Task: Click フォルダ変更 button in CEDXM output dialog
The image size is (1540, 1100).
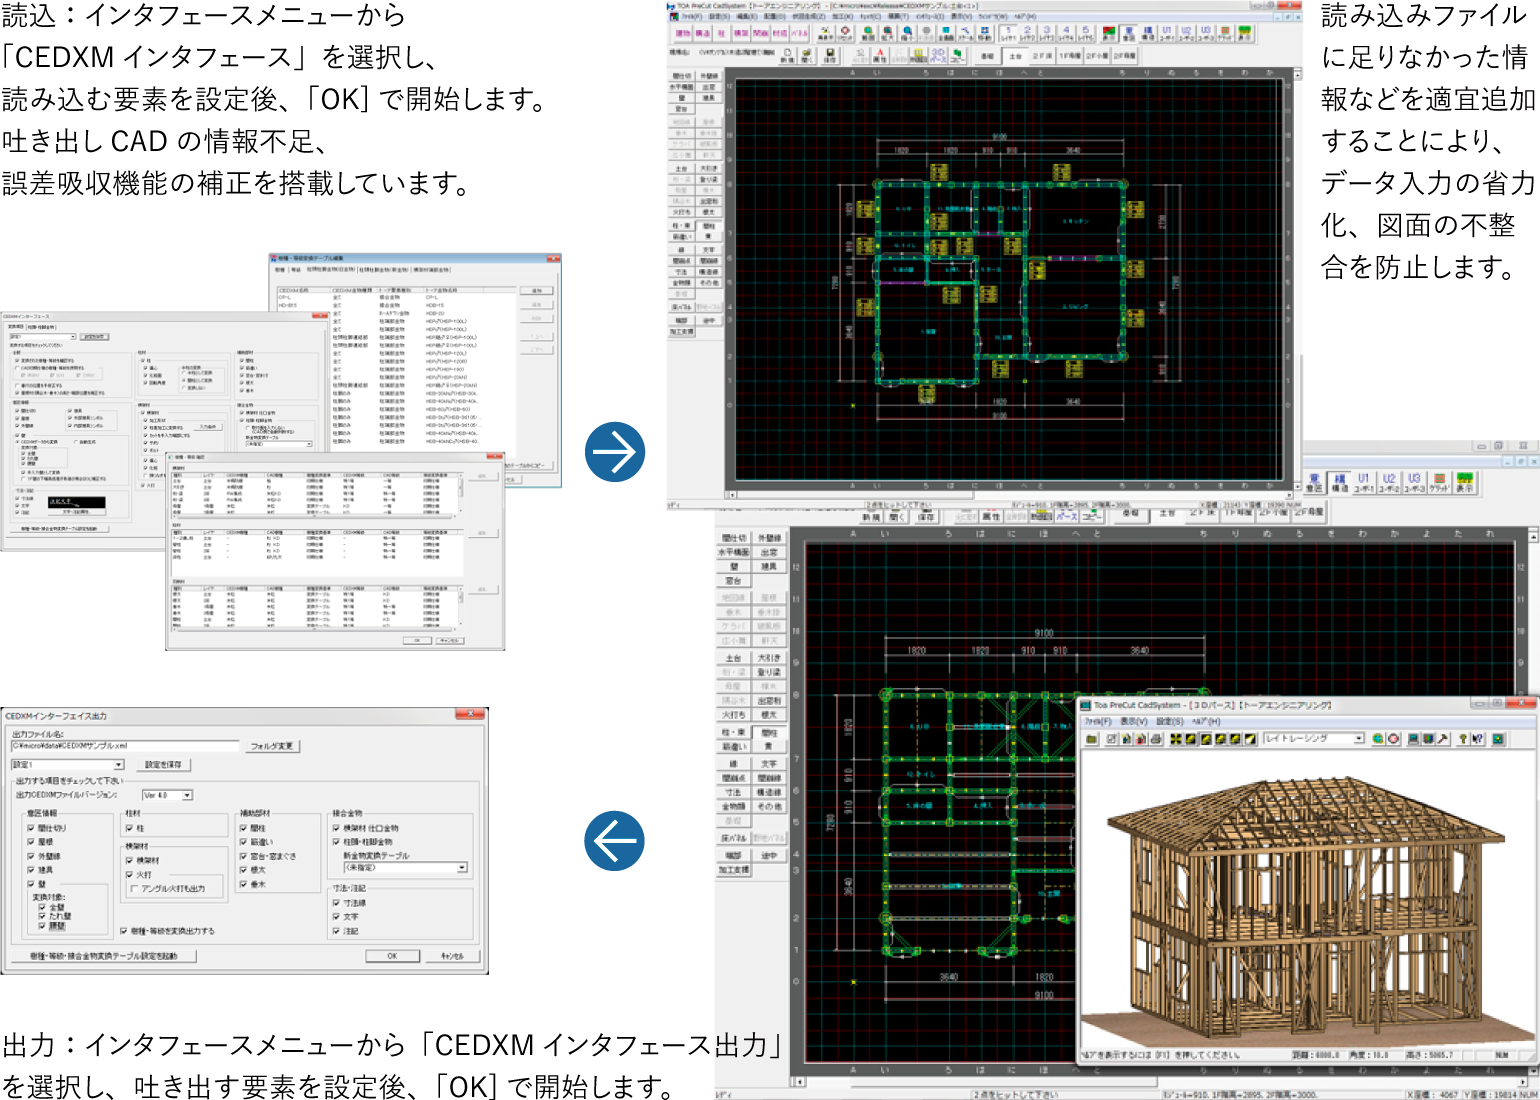Action: coord(272,746)
